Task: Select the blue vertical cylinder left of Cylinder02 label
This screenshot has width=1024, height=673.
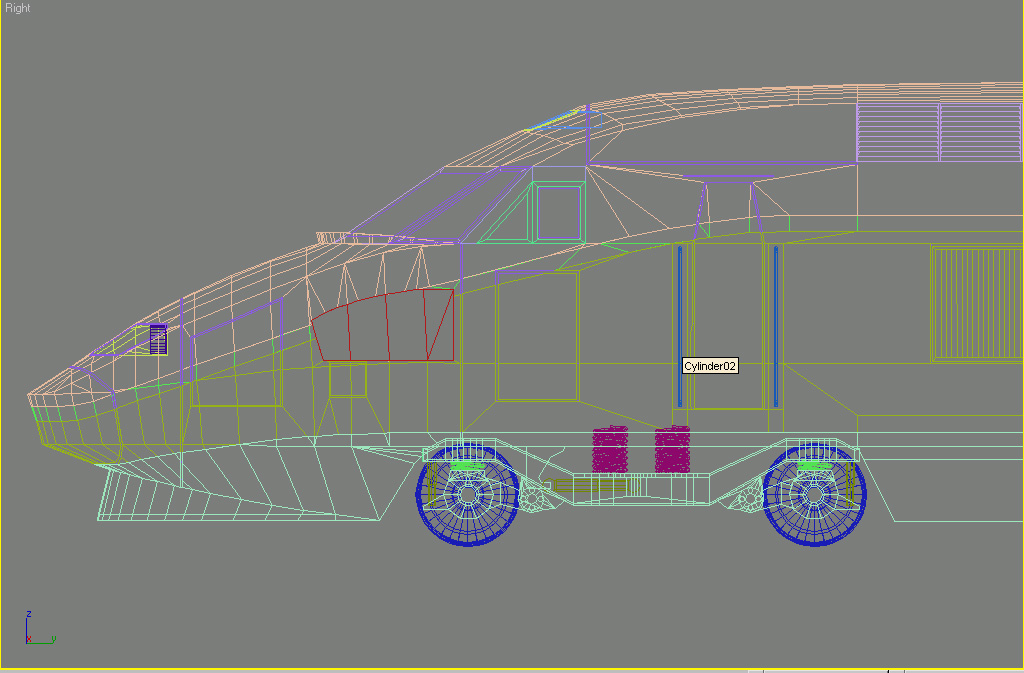Action: pos(680,326)
